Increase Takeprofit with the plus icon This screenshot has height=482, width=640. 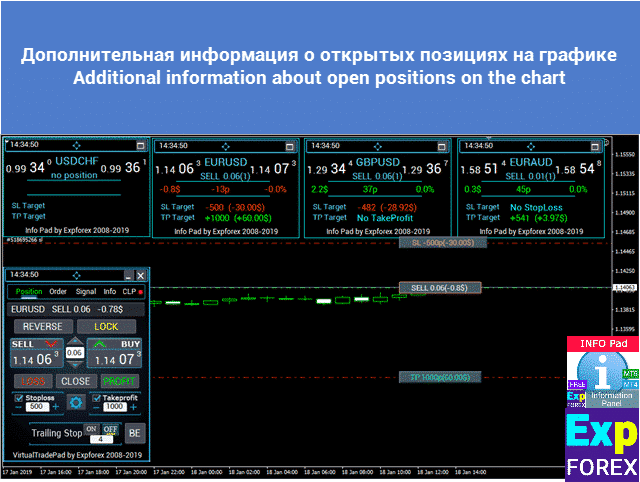(134, 408)
